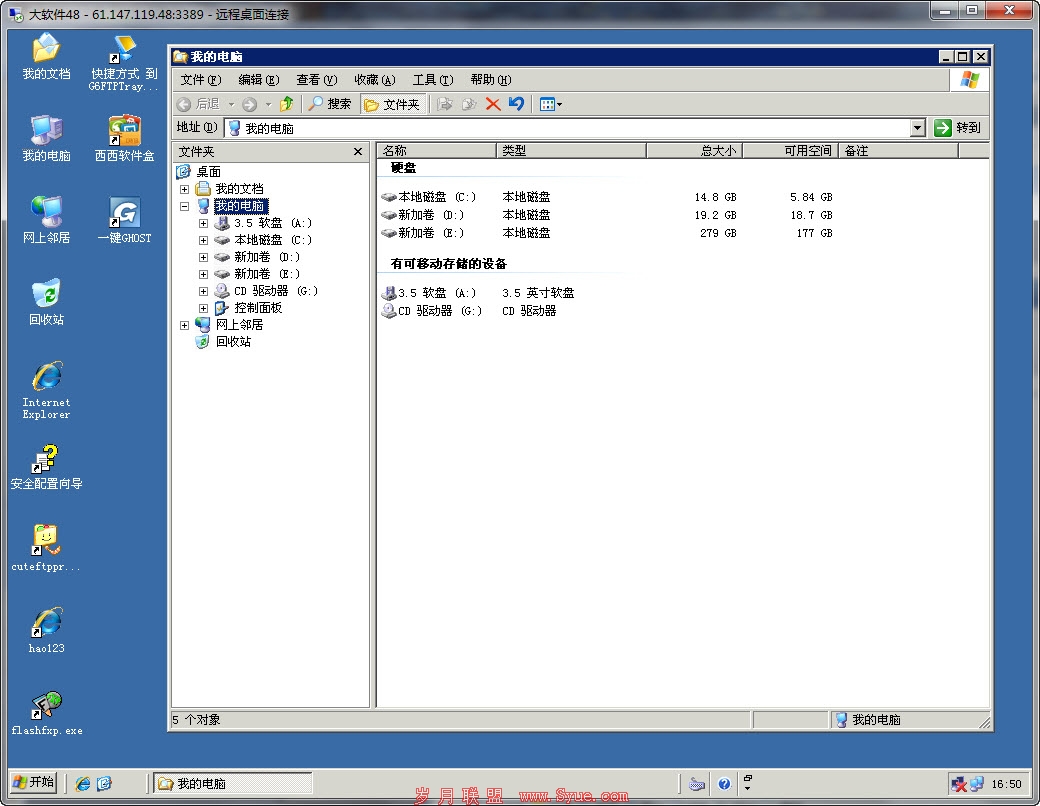Click the Forward toolbar icon

pos(249,104)
